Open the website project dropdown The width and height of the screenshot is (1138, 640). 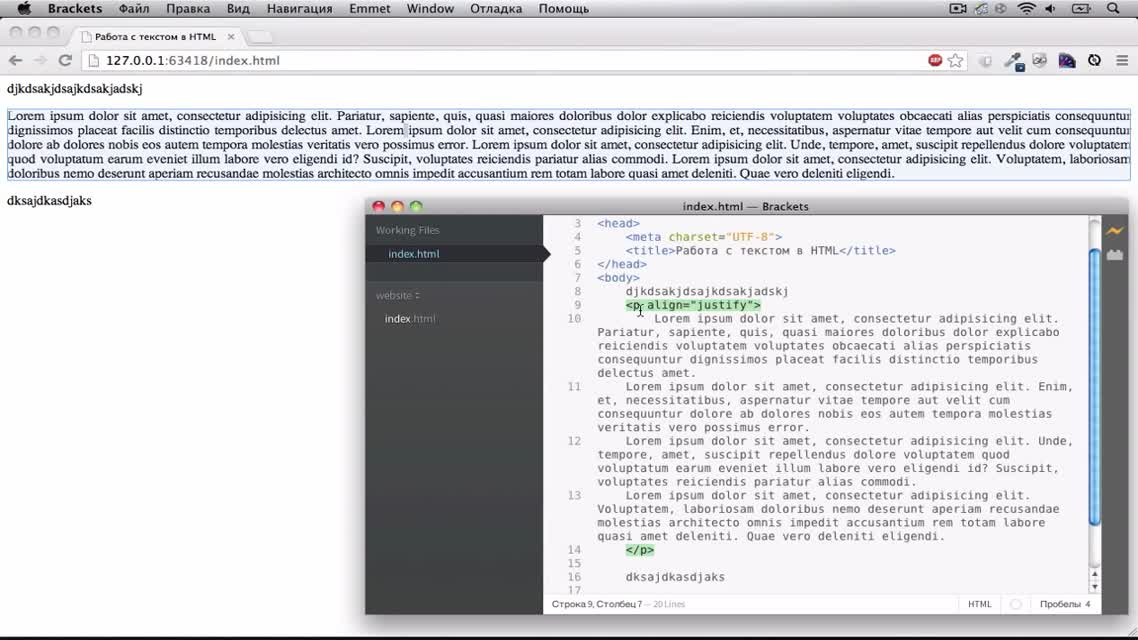click(x=398, y=295)
